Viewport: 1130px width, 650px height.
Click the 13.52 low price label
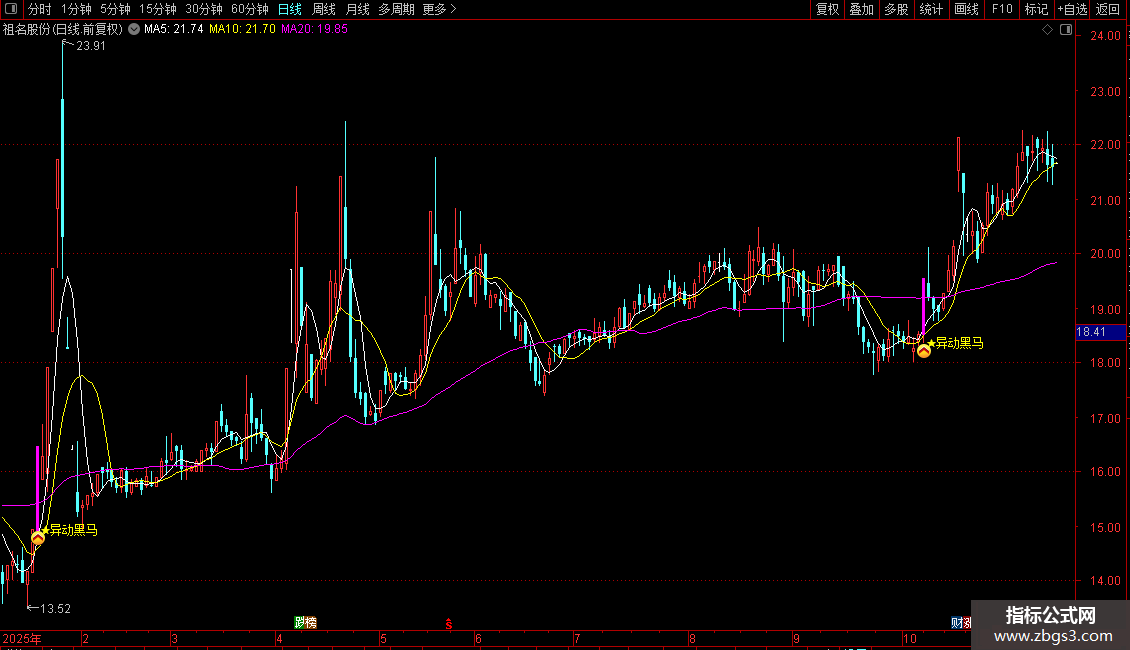click(55, 609)
